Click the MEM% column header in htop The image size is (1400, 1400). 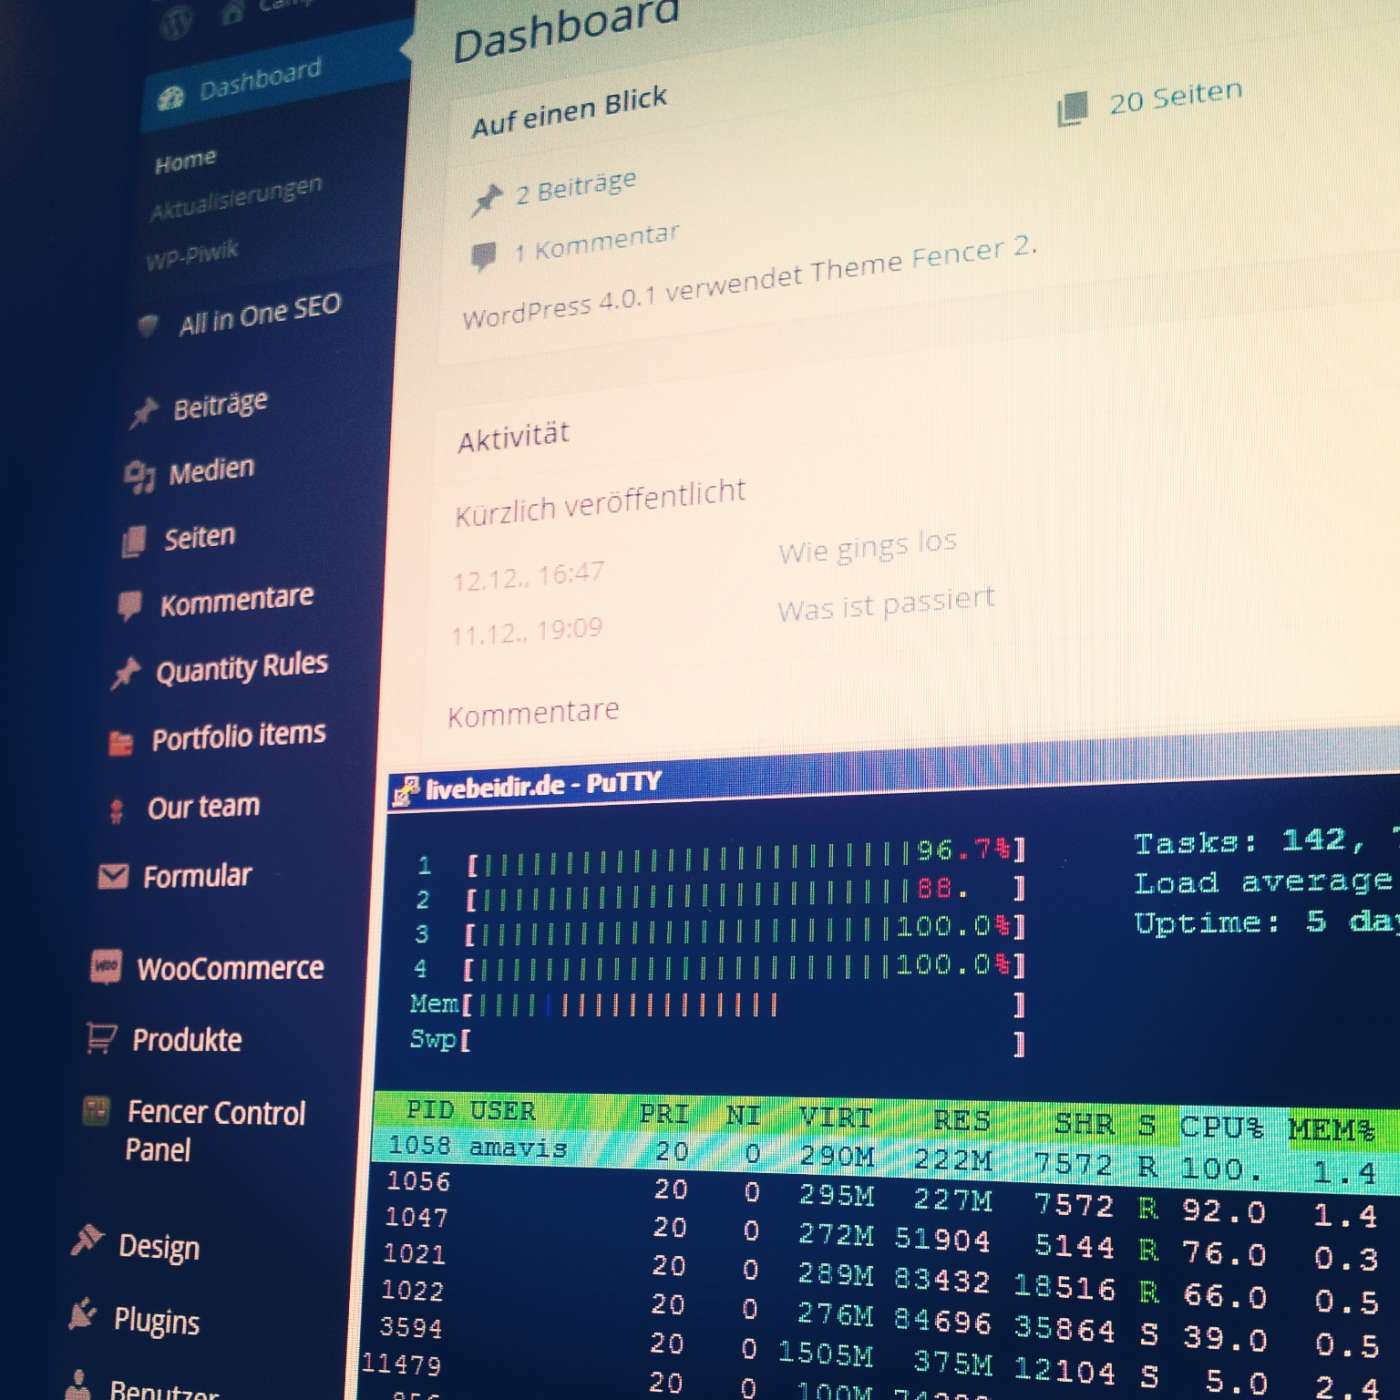[x=1332, y=1130]
